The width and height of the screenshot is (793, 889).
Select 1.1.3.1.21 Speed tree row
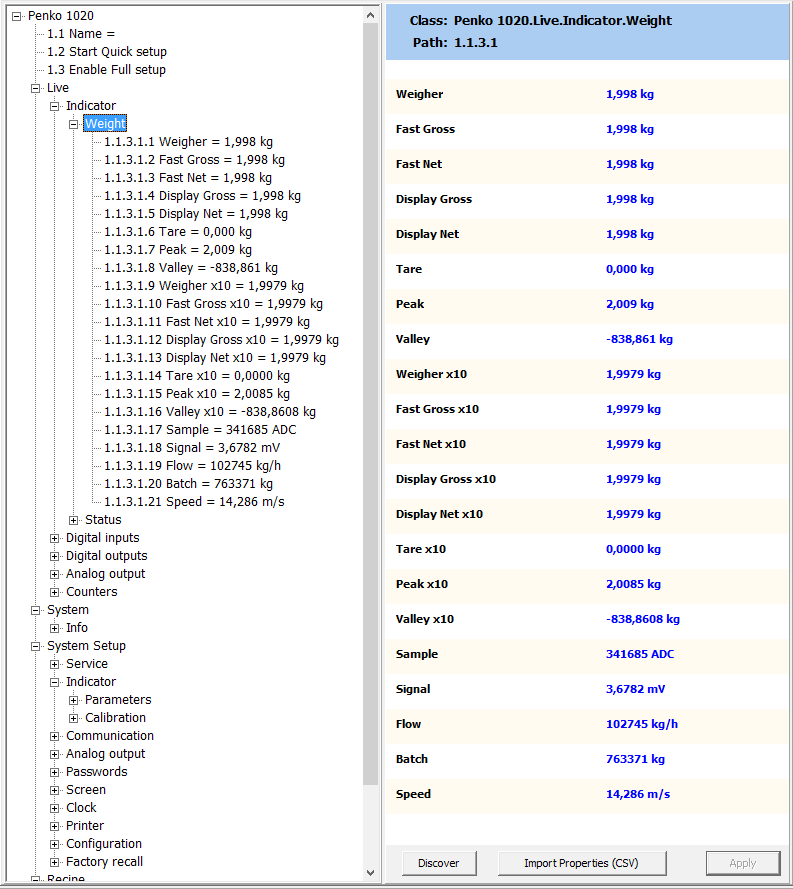pyautogui.click(x=194, y=502)
